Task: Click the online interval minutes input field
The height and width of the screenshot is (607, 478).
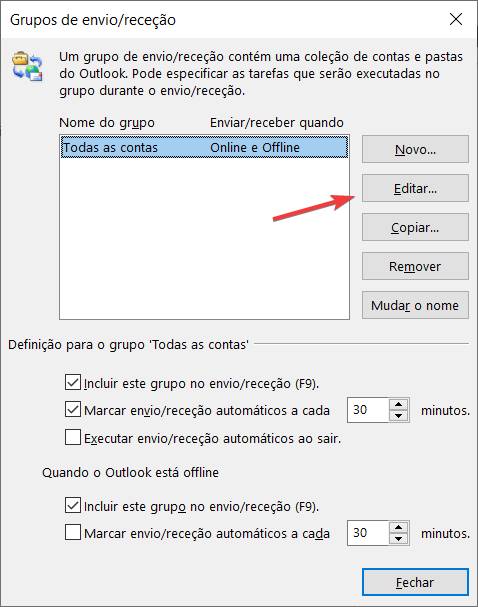Action: pyautogui.click(x=368, y=410)
